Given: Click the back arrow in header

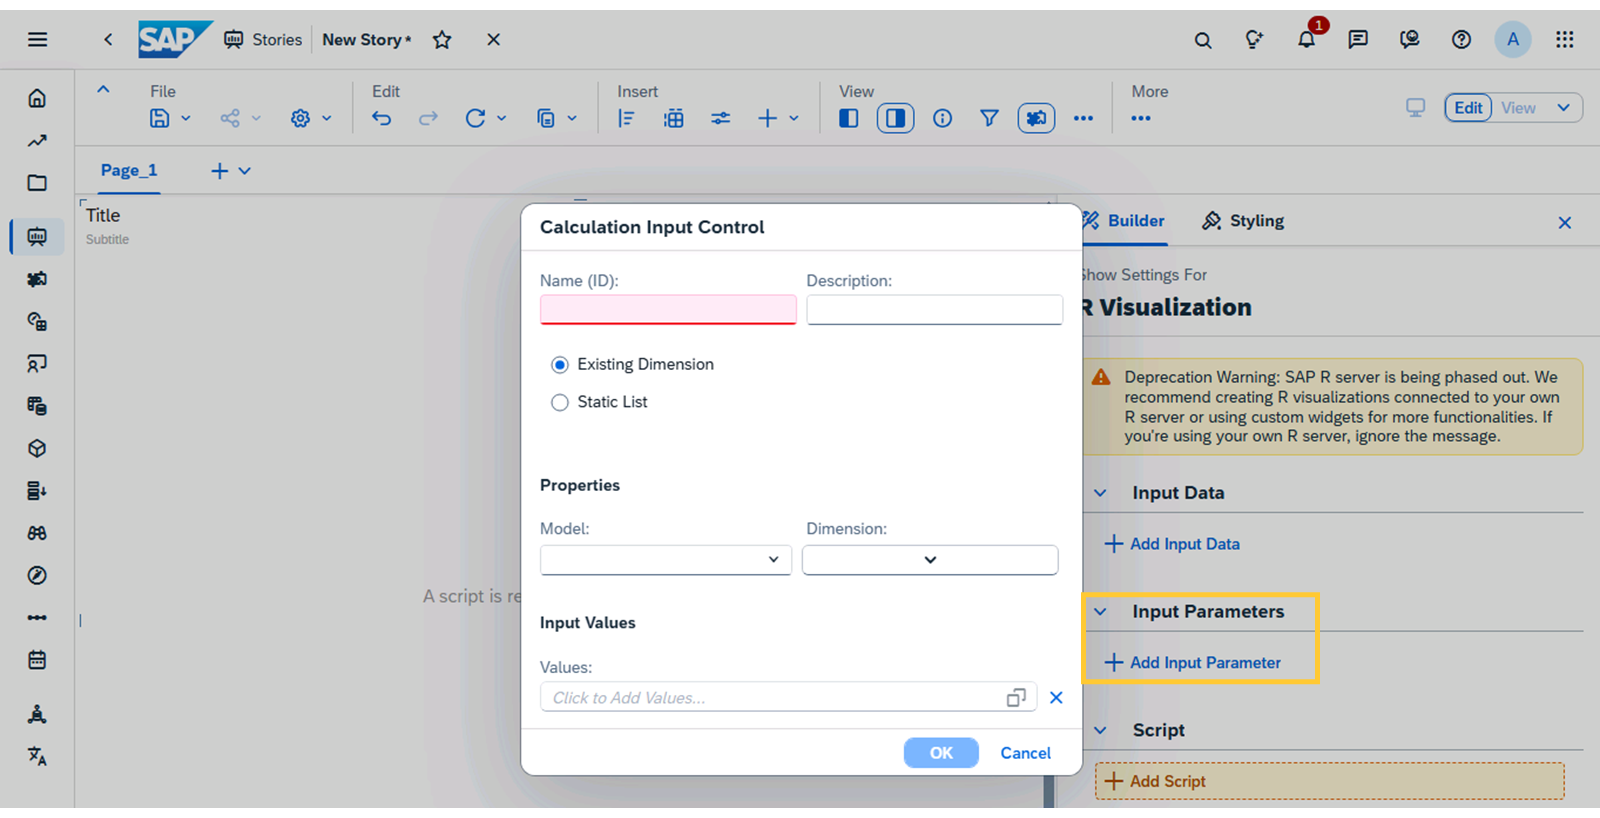Looking at the screenshot, I should 108,40.
